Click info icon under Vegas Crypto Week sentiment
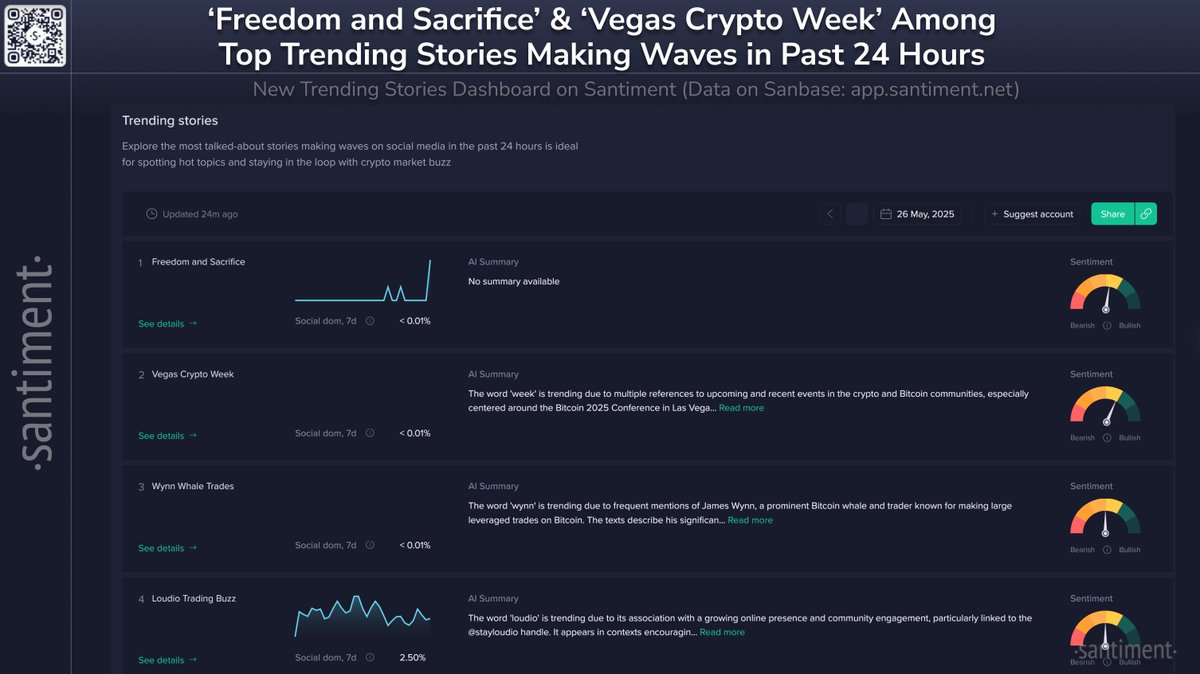The width and height of the screenshot is (1200, 674). point(1106,438)
